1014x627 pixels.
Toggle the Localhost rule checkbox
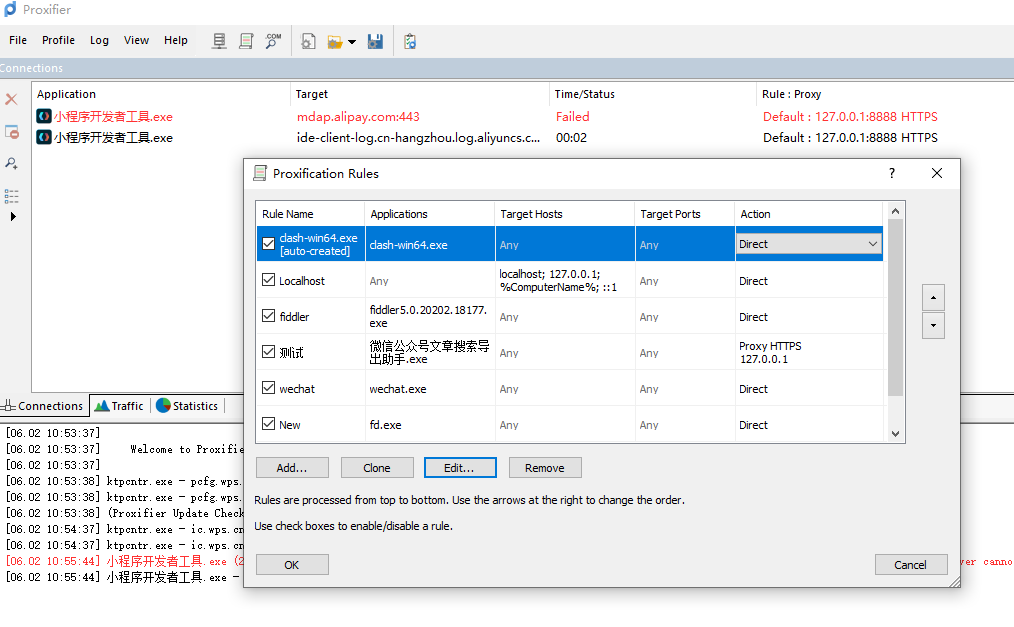[268, 280]
